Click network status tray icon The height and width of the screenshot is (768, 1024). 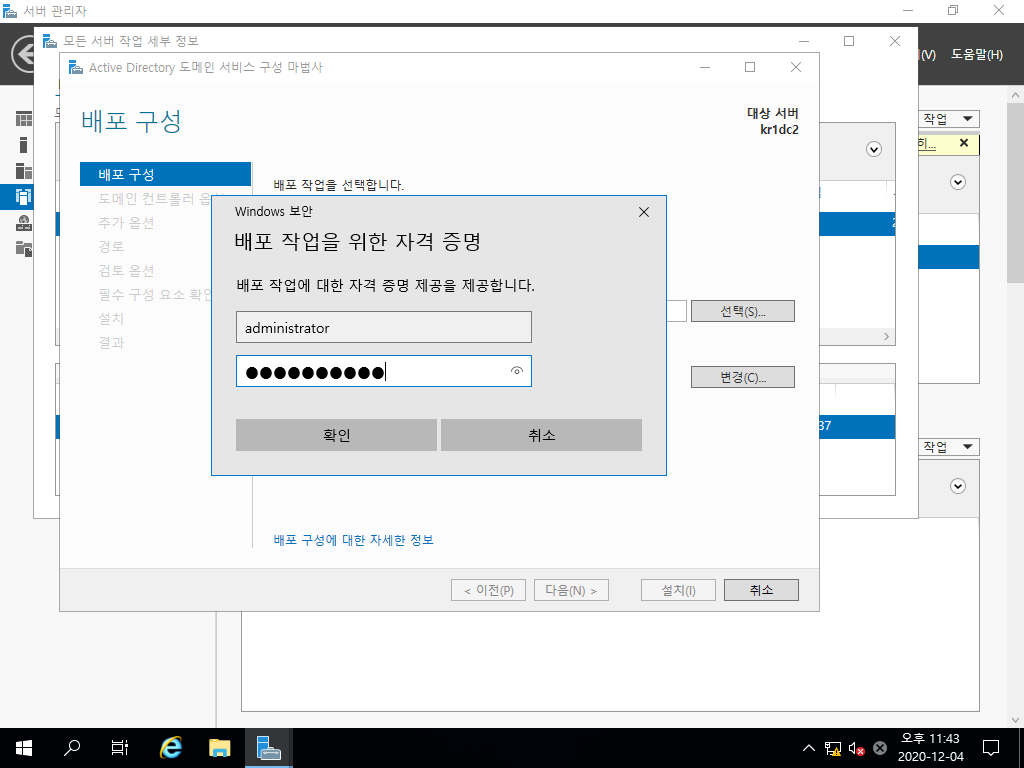(x=833, y=748)
